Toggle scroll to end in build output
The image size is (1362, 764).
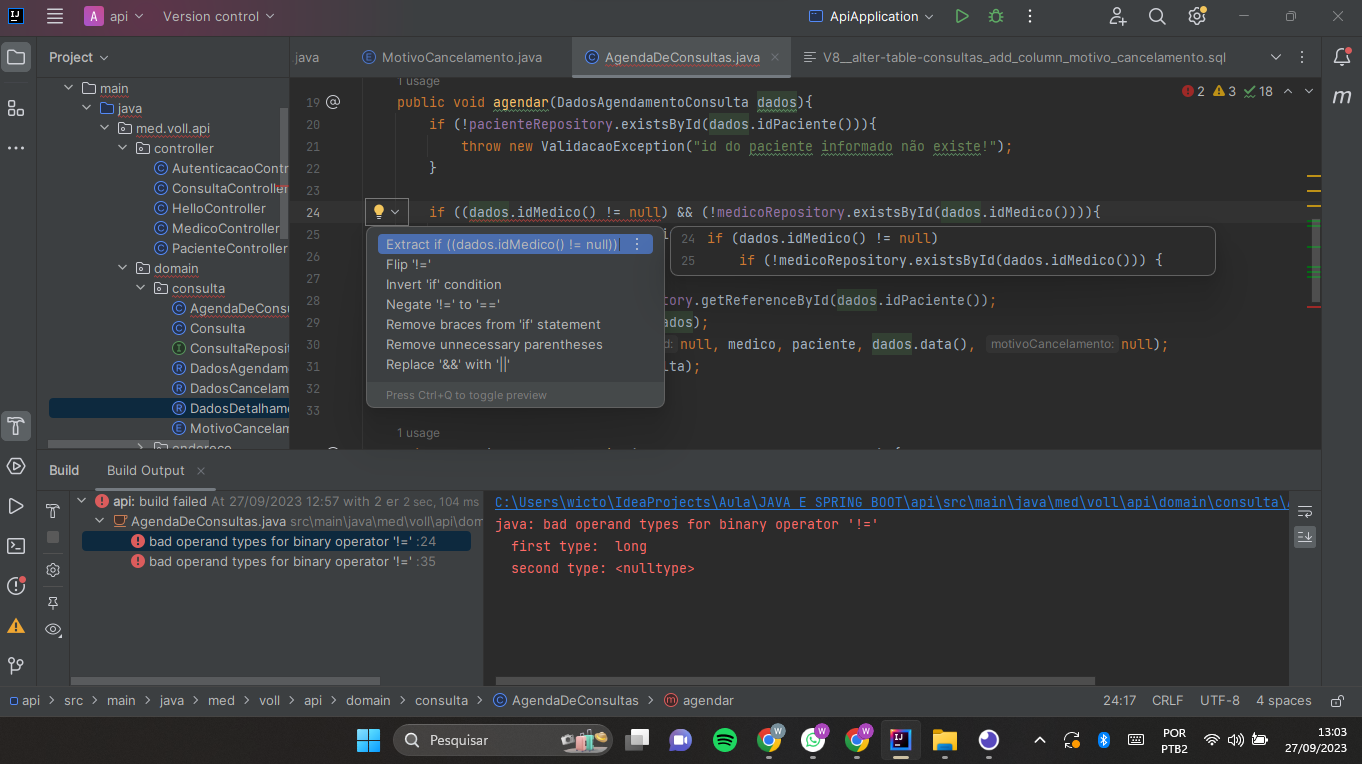[x=1304, y=537]
